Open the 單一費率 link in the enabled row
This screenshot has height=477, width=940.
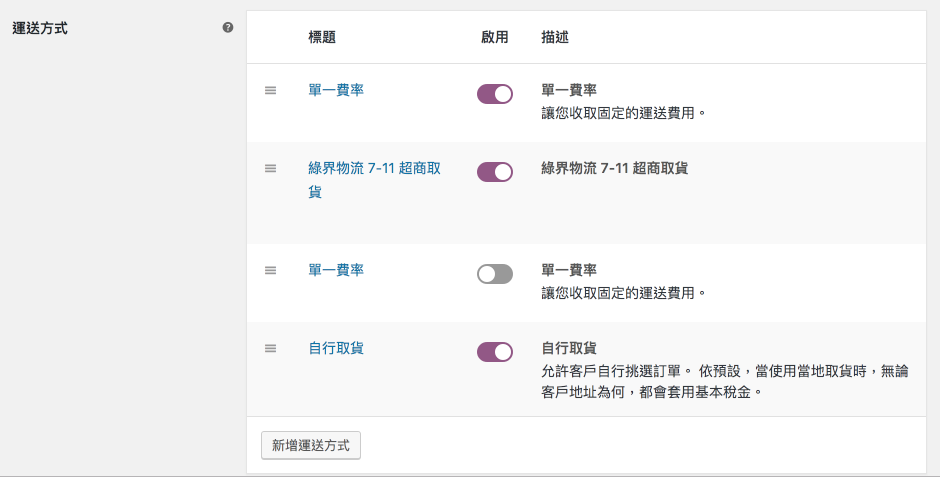point(336,90)
